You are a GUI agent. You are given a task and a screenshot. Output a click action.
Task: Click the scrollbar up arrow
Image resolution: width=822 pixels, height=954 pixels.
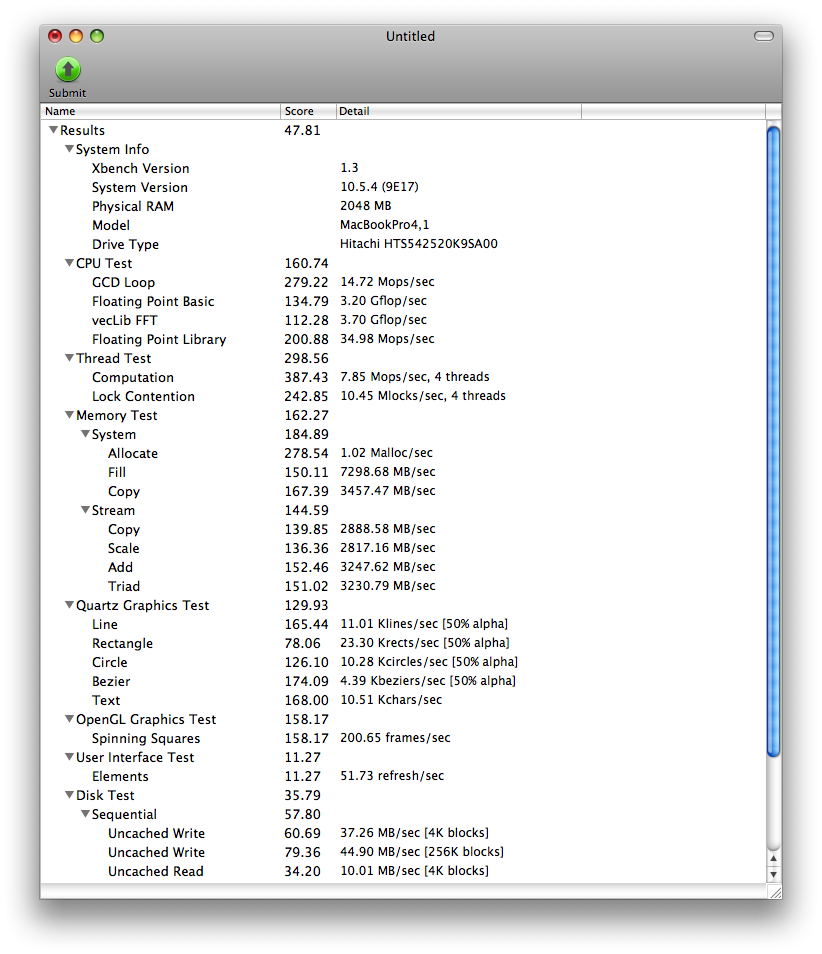coord(773,858)
